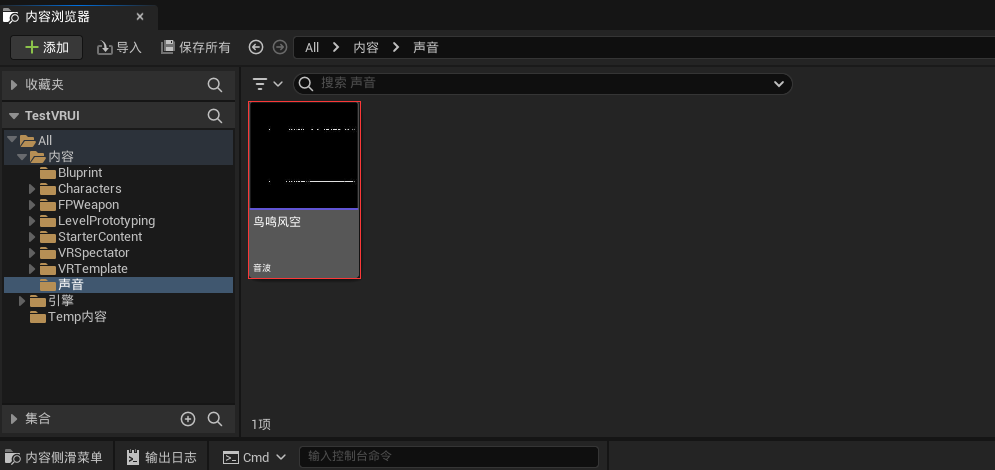Collapse the '内容' folder arrow
995x470 pixels.
pos(22,156)
